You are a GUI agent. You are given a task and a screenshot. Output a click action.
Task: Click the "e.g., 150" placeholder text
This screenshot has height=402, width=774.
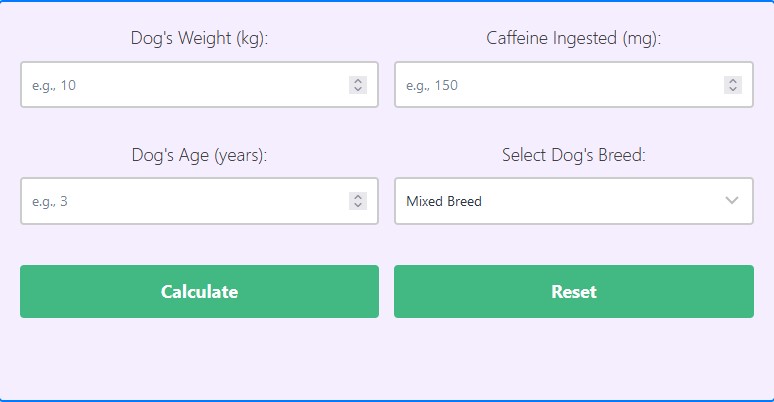coord(432,85)
